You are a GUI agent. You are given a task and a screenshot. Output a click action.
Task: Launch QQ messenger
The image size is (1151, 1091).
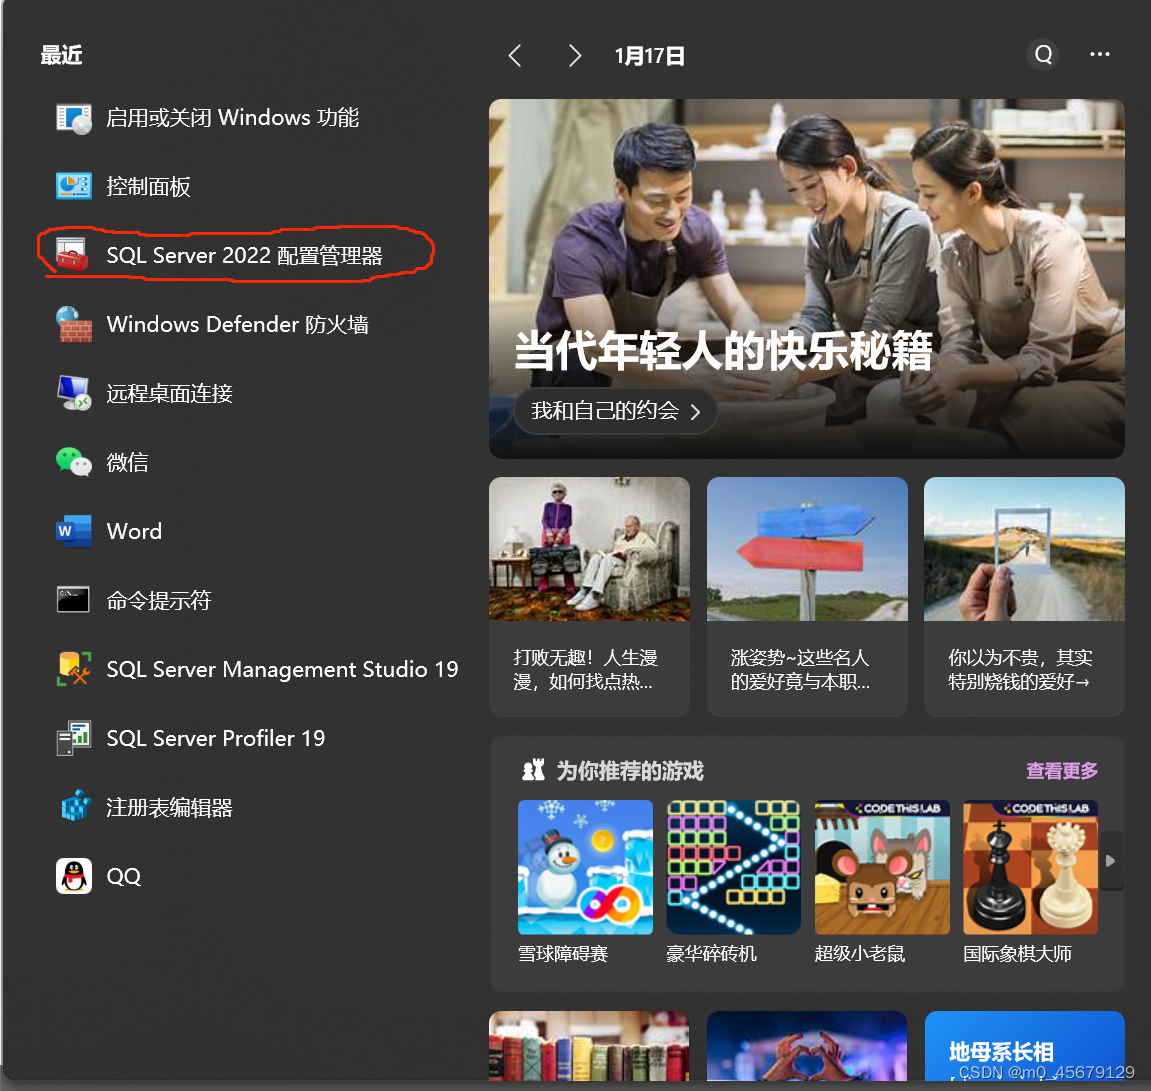point(123,876)
